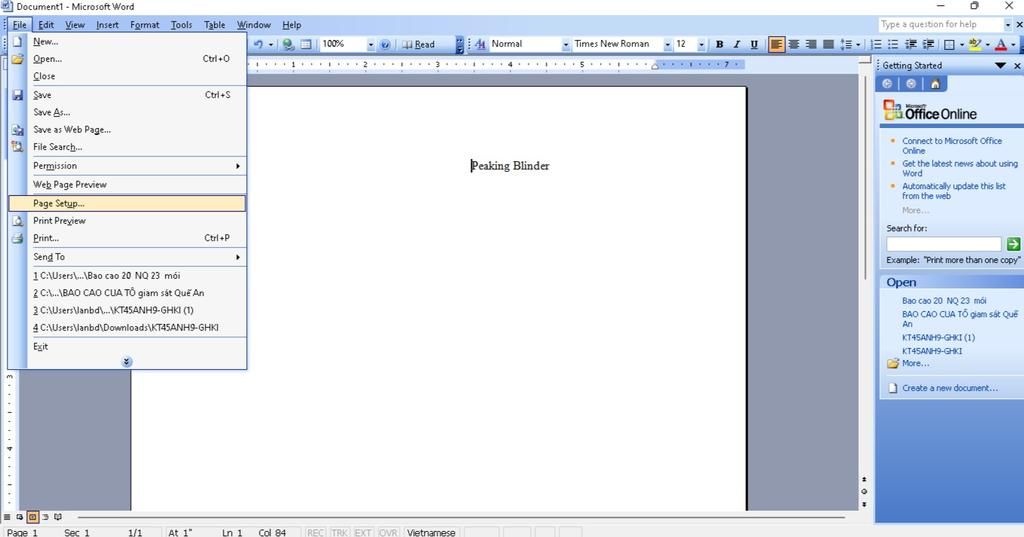Toggle Bold formatting
Screen dimensions: 1024x537
pos(719,44)
